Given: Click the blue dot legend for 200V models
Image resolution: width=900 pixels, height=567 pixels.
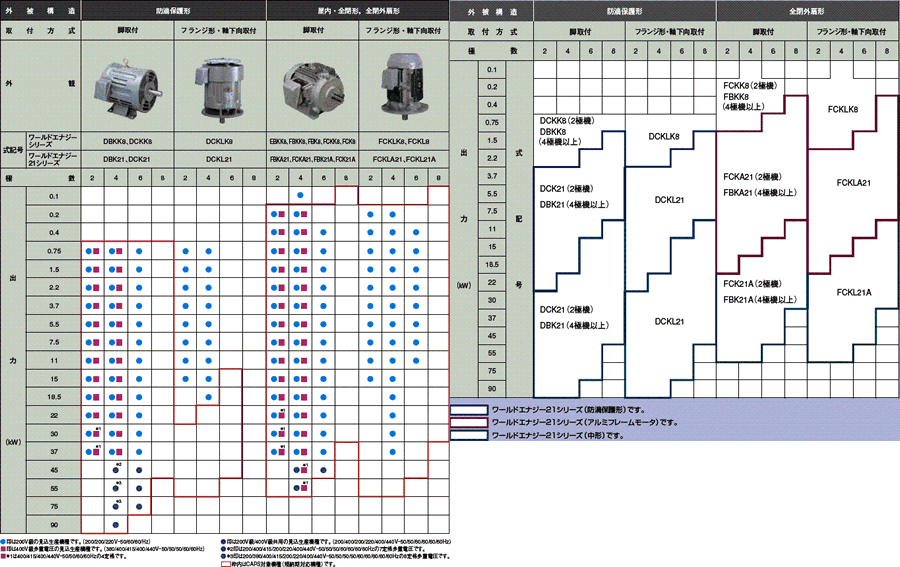Looking at the screenshot, I should click(x=5, y=540).
